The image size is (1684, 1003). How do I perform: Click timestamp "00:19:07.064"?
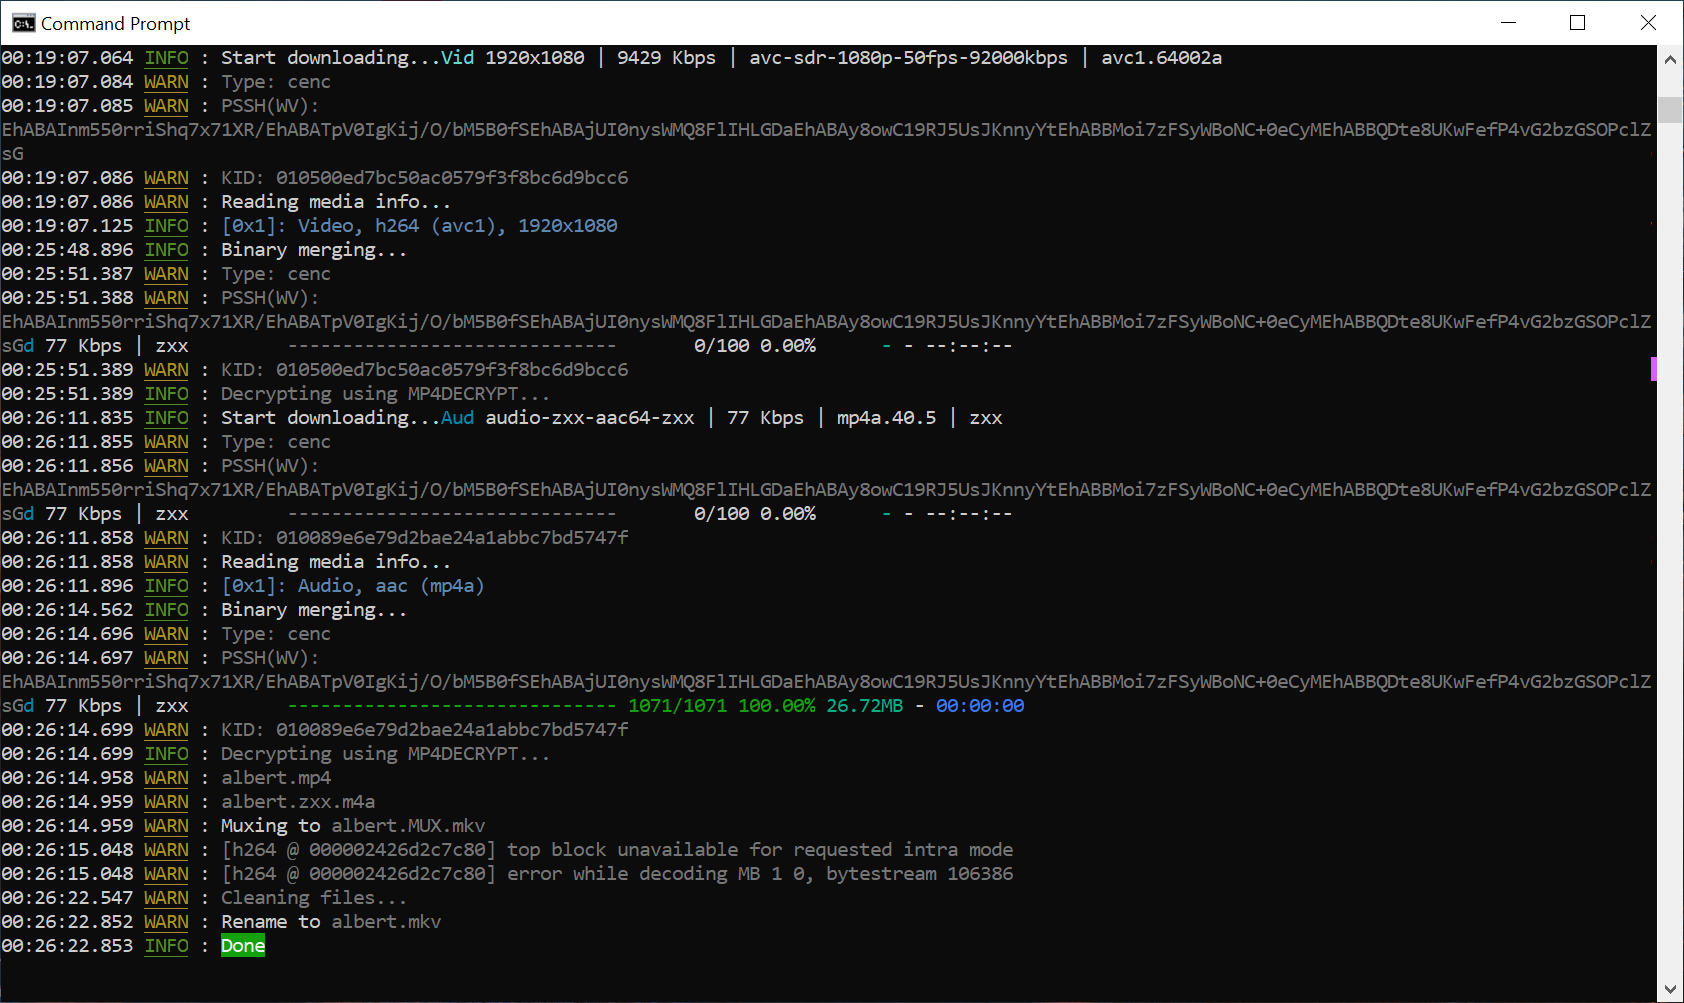pos(67,58)
